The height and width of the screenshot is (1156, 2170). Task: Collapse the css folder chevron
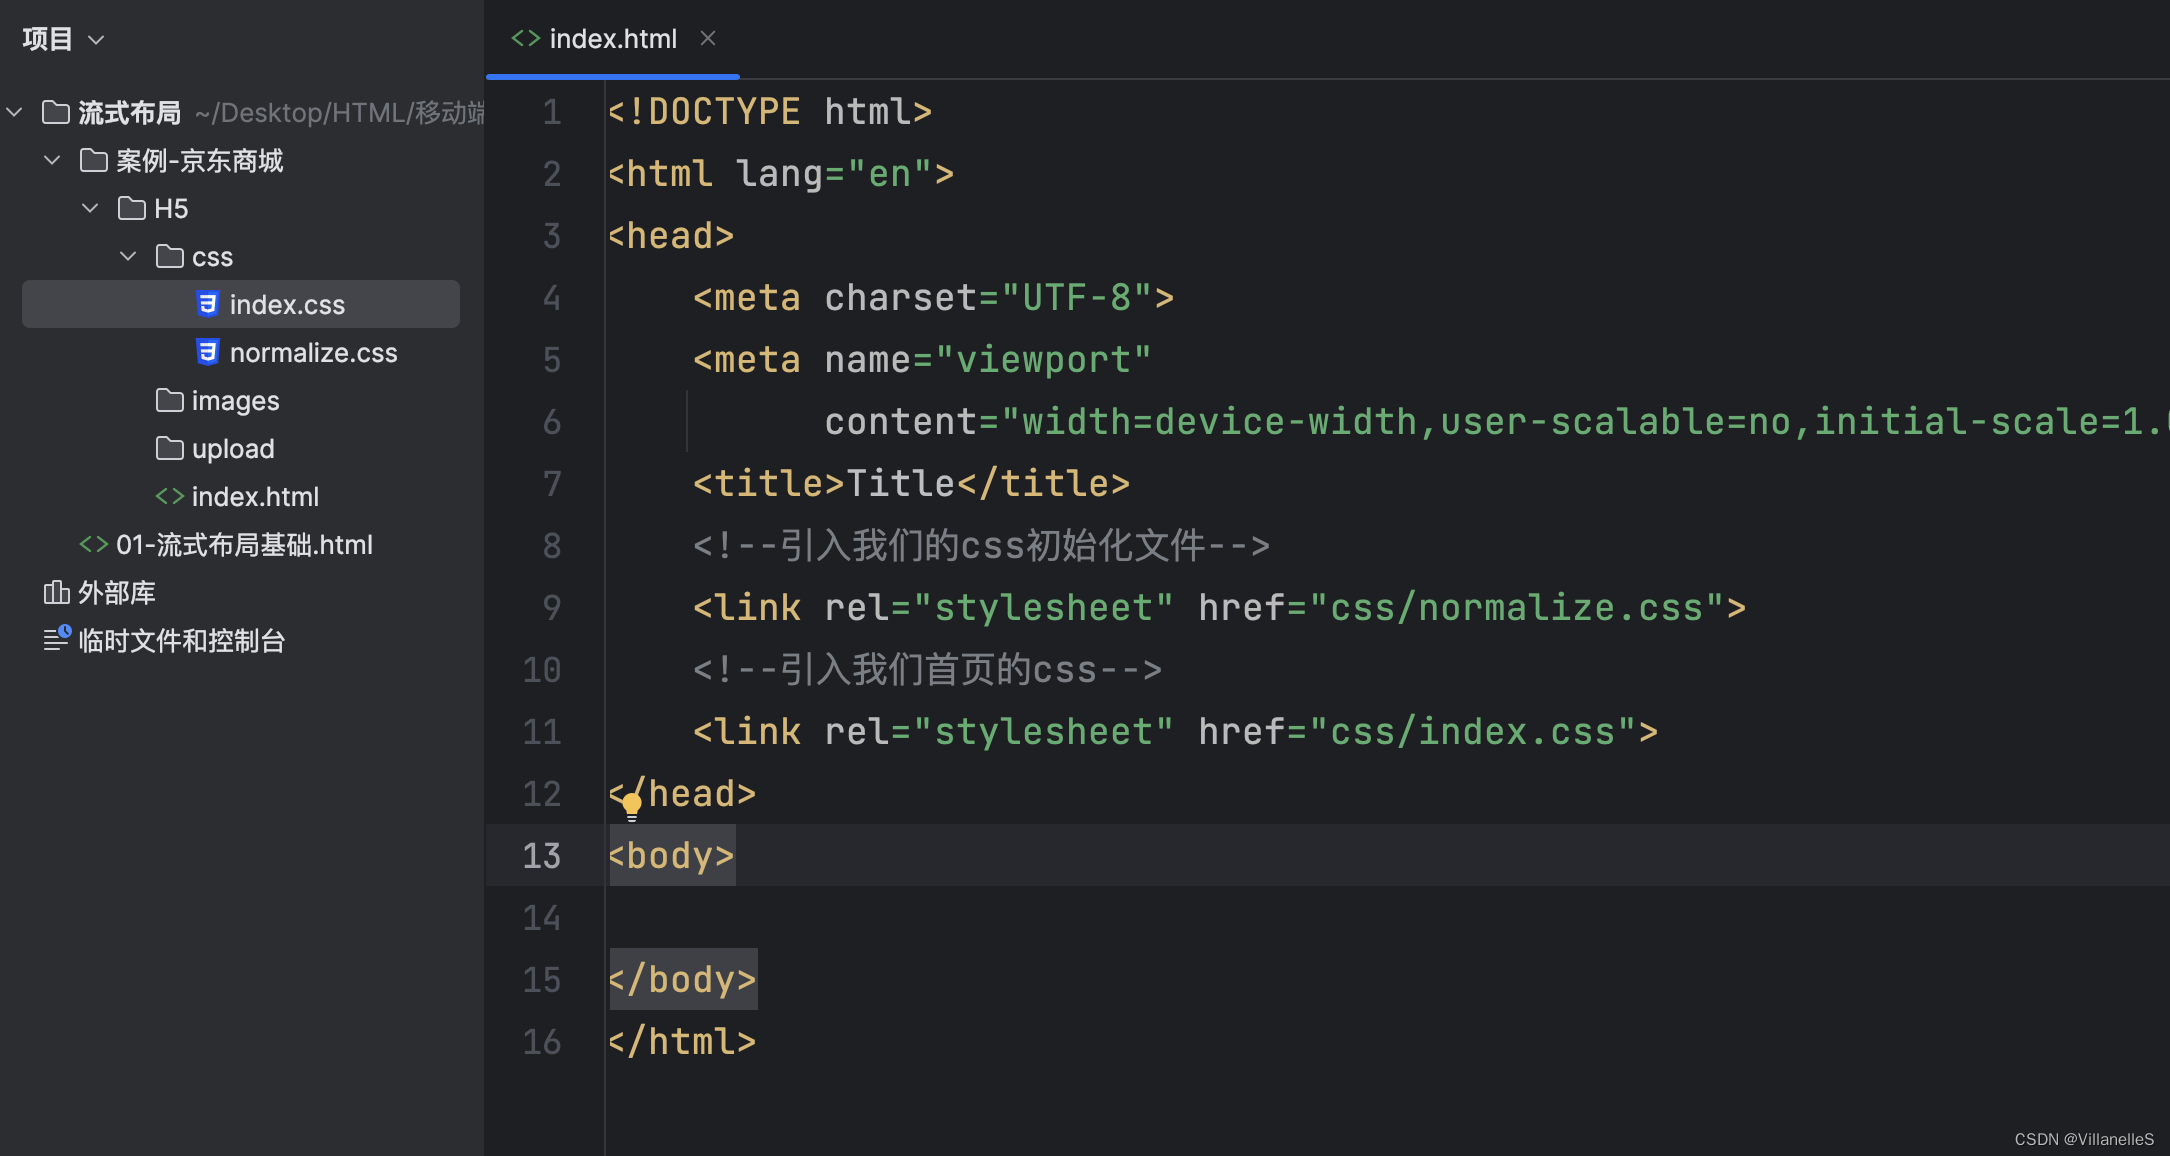pyautogui.click(x=129, y=256)
